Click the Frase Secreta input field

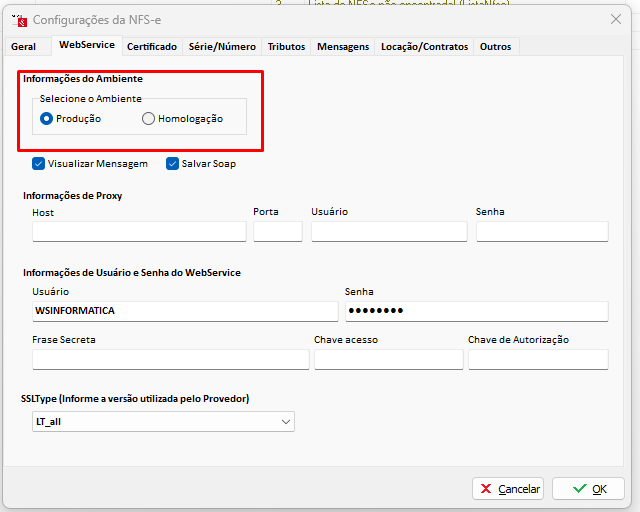tap(169, 360)
